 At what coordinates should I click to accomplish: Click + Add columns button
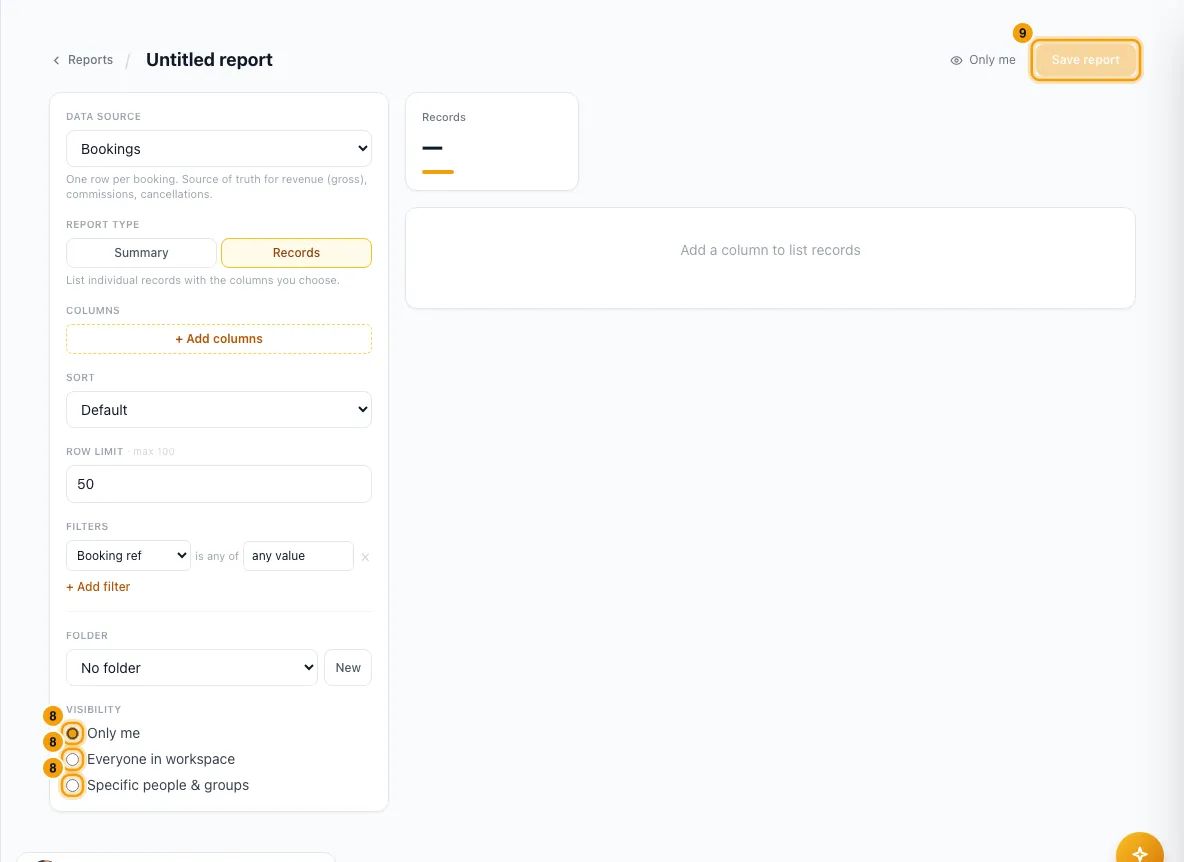tap(219, 339)
